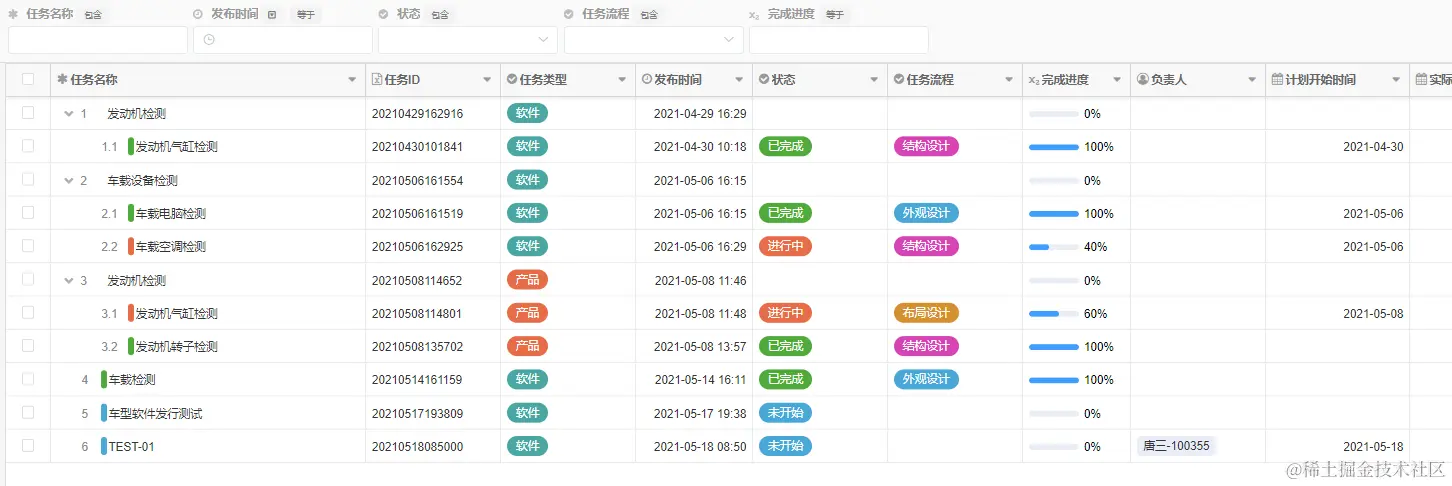Check the row with ID 20210508114652
Viewport: 1452px width, 486px height.
coord(28,280)
